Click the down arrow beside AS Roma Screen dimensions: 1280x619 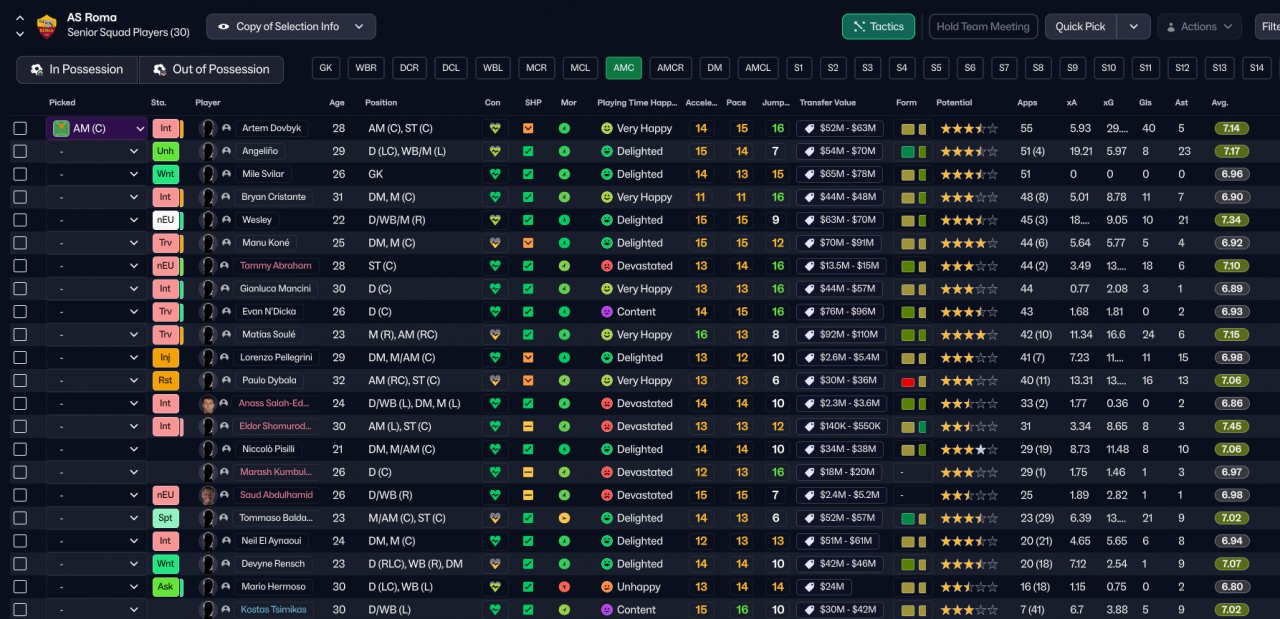(19, 33)
